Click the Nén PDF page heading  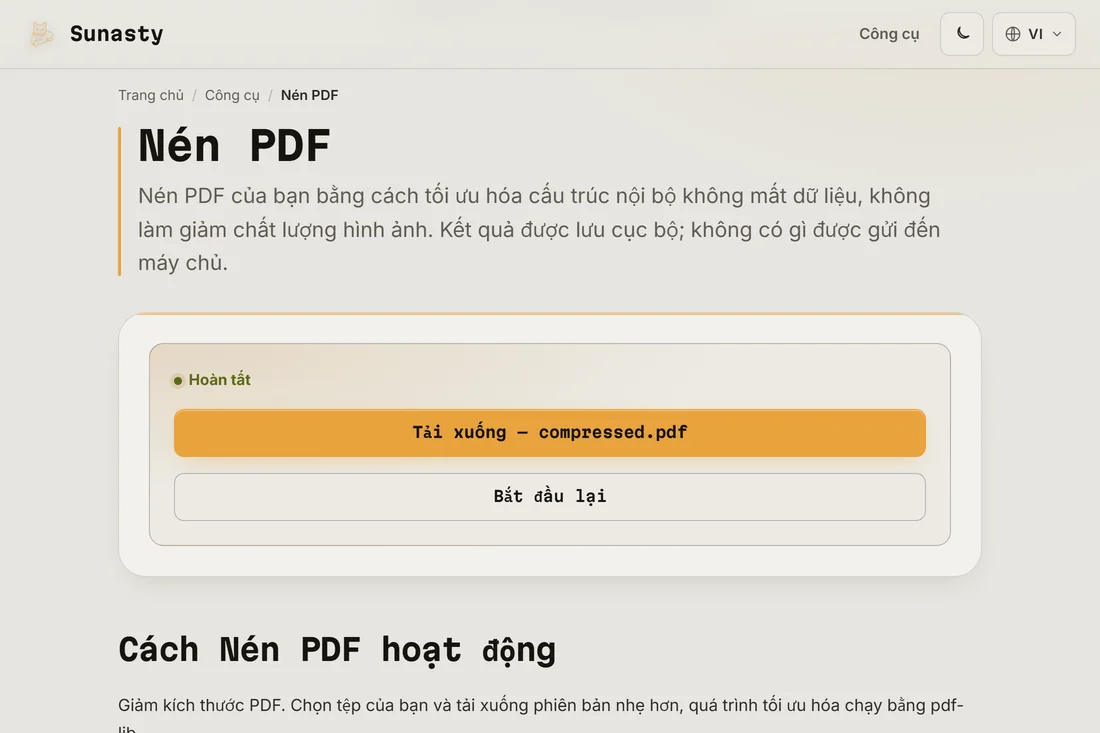(234, 145)
